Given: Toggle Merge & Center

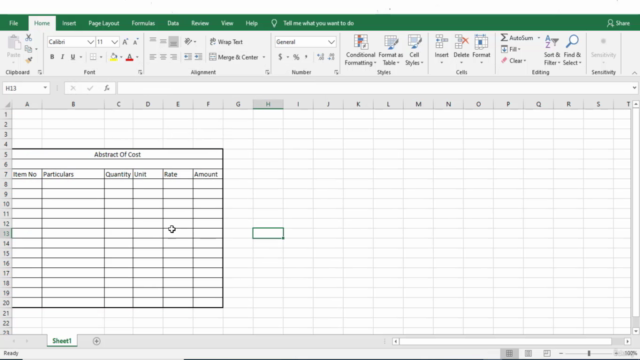Looking at the screenshot, I should pyautogui.click(x=234, y=57).
